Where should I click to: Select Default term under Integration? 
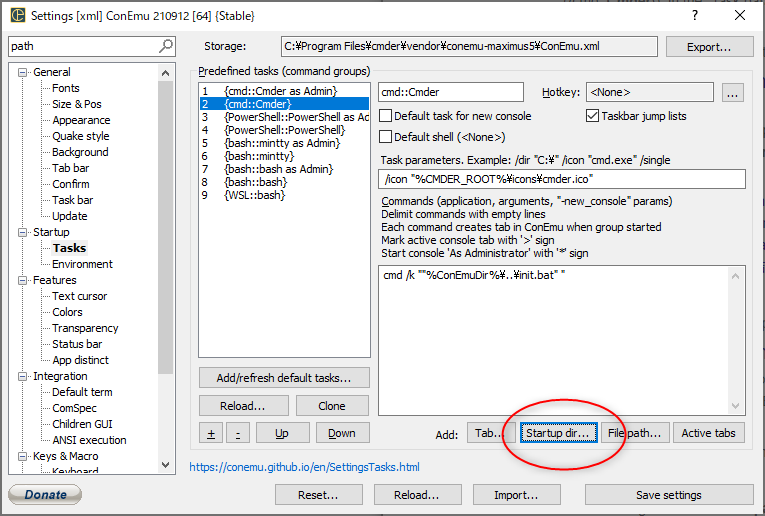[82, 393]
